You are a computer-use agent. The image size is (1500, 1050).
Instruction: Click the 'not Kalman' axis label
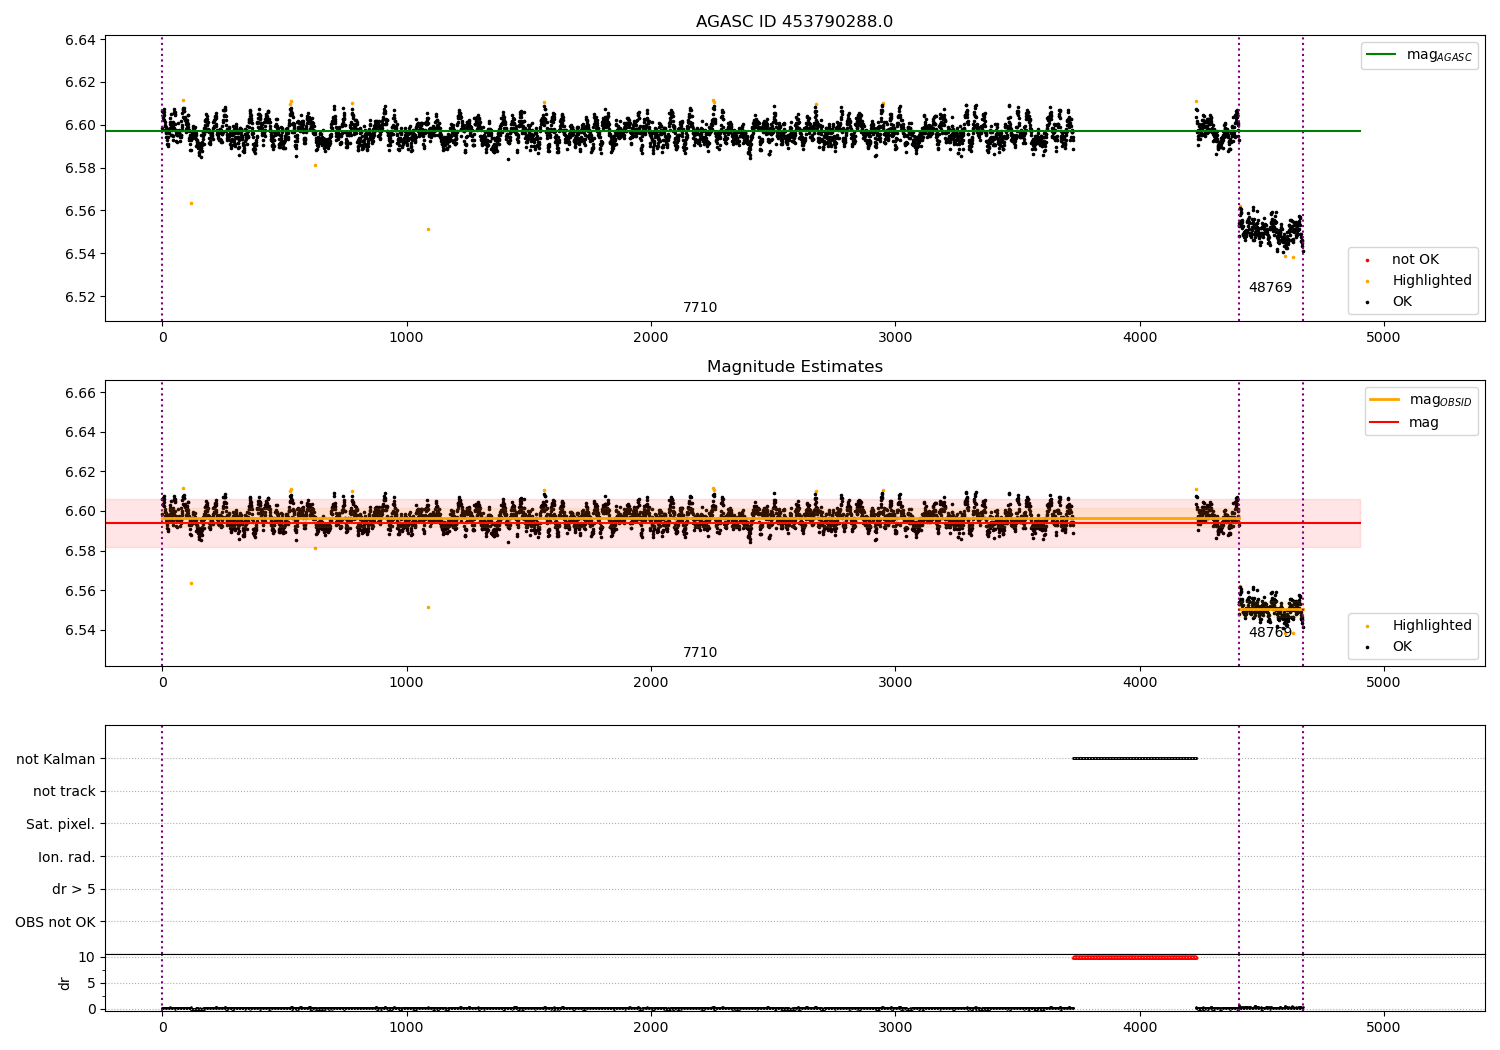tap(56, 759)
